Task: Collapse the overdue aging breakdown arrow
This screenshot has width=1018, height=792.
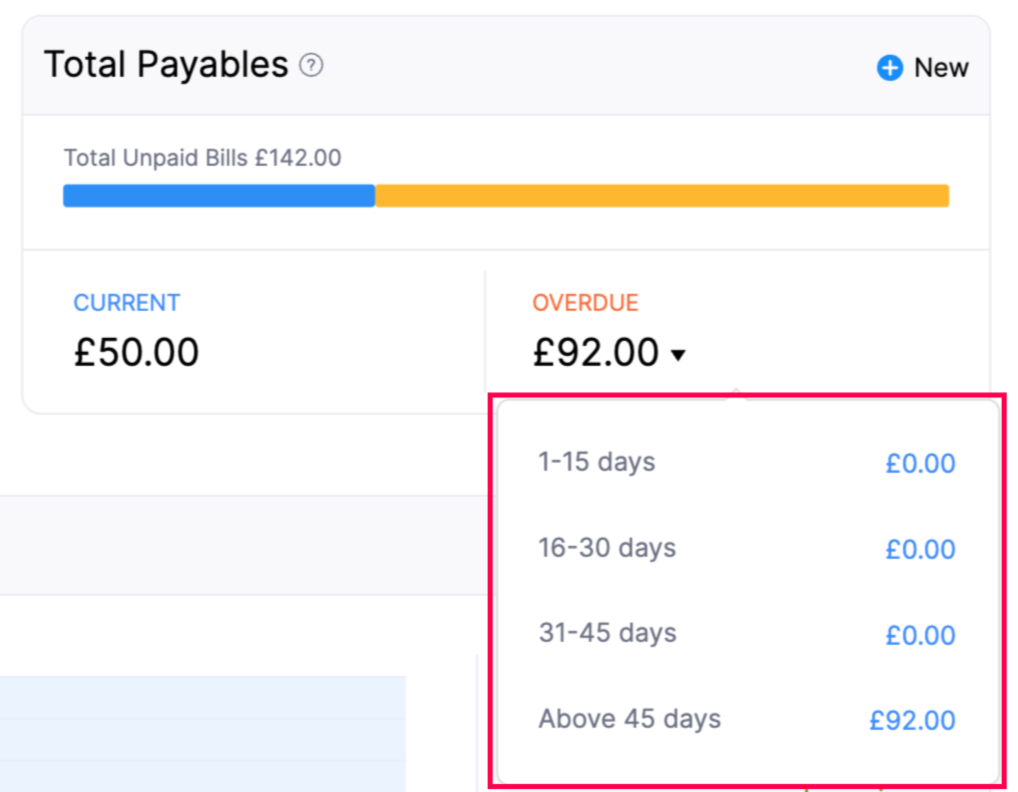Action: point(679,355)
